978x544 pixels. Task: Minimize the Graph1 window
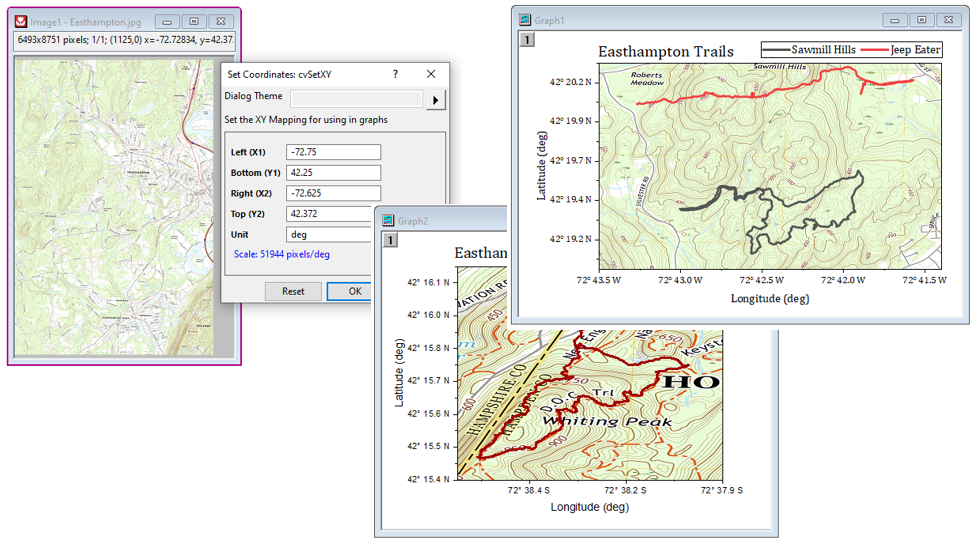[895, 20]
